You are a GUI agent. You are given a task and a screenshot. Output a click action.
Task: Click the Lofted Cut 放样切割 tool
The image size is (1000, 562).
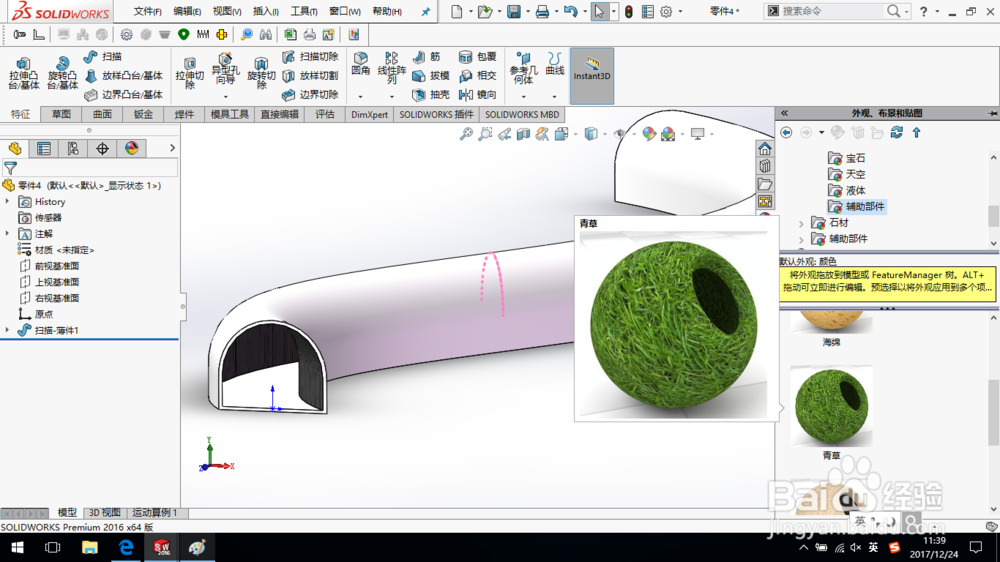(x=310, y=76)
